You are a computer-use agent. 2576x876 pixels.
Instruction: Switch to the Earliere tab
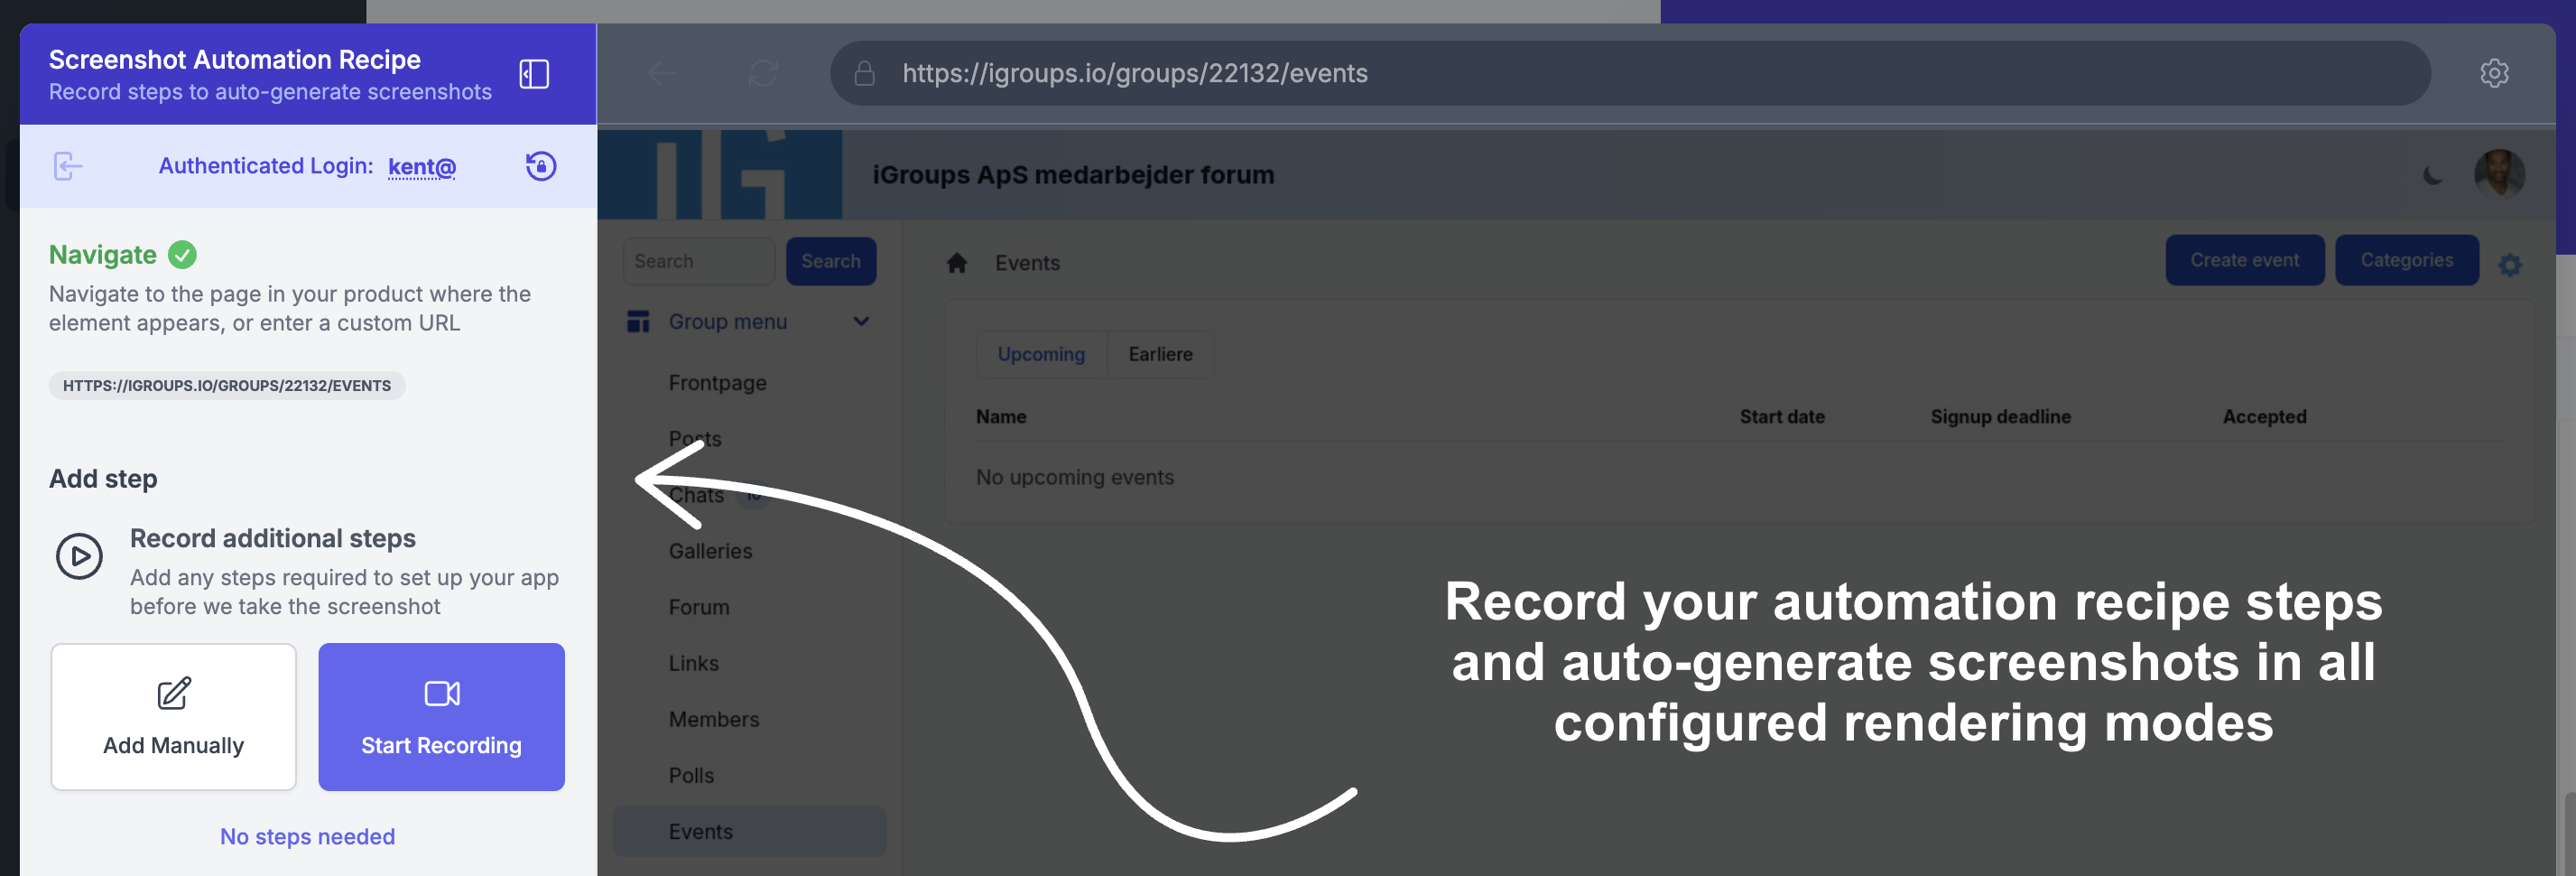1160,354
